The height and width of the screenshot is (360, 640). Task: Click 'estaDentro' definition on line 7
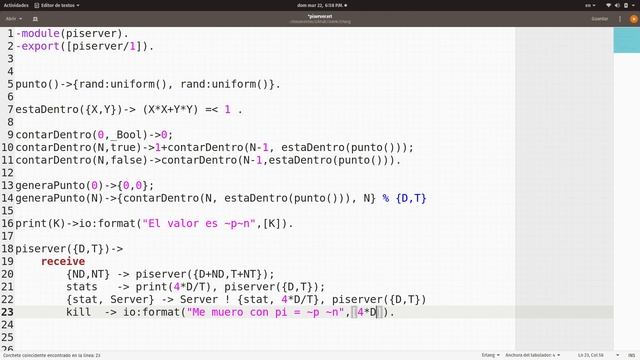coord(47,109)
